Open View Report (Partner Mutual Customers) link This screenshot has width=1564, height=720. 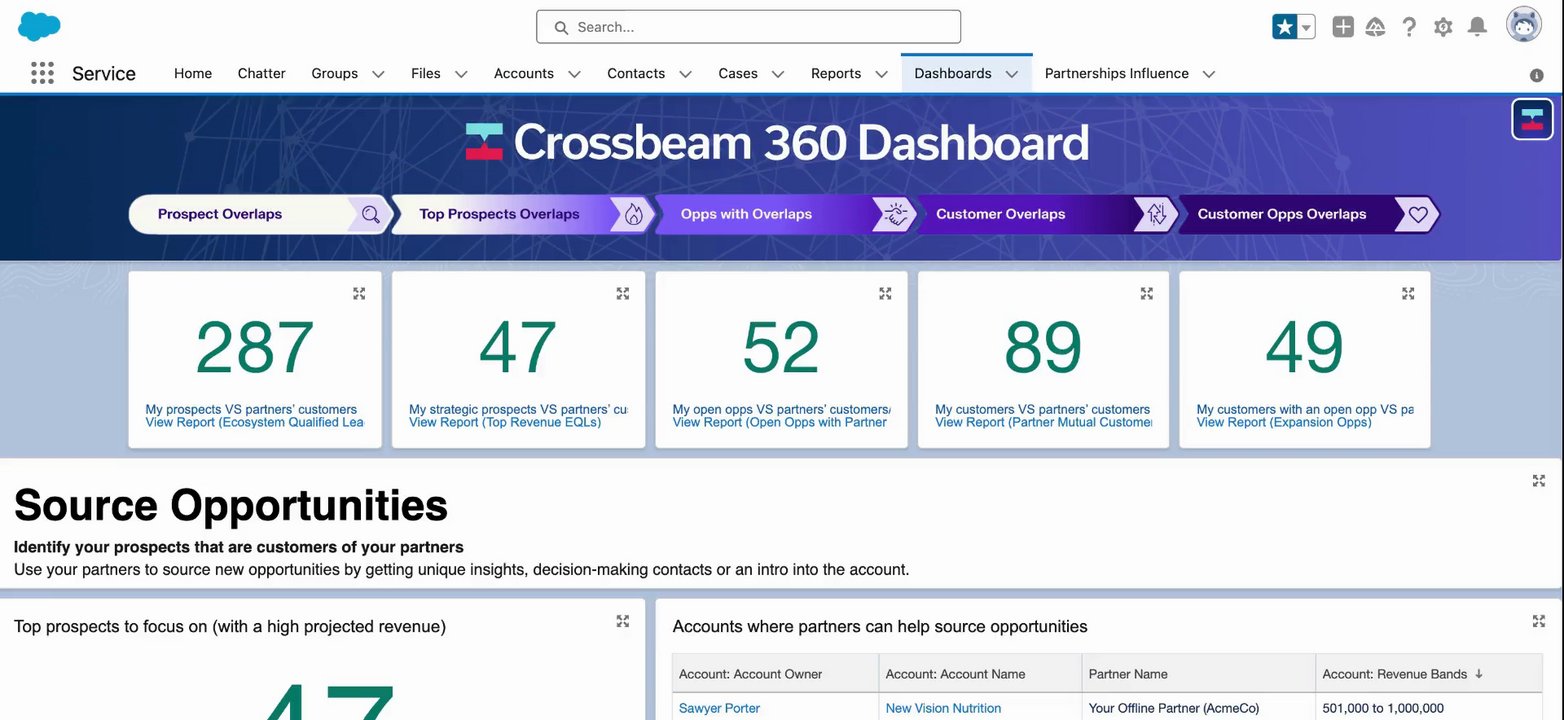(x=1043, y=422)
